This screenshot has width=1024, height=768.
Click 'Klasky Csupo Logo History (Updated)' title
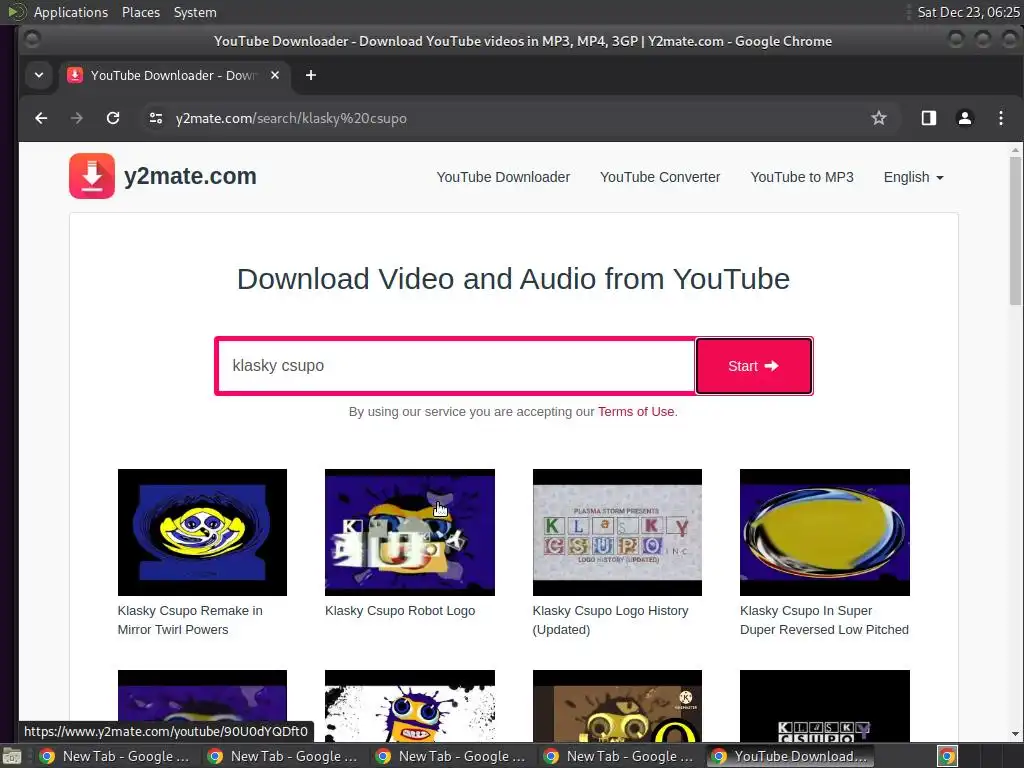(610, 620)
